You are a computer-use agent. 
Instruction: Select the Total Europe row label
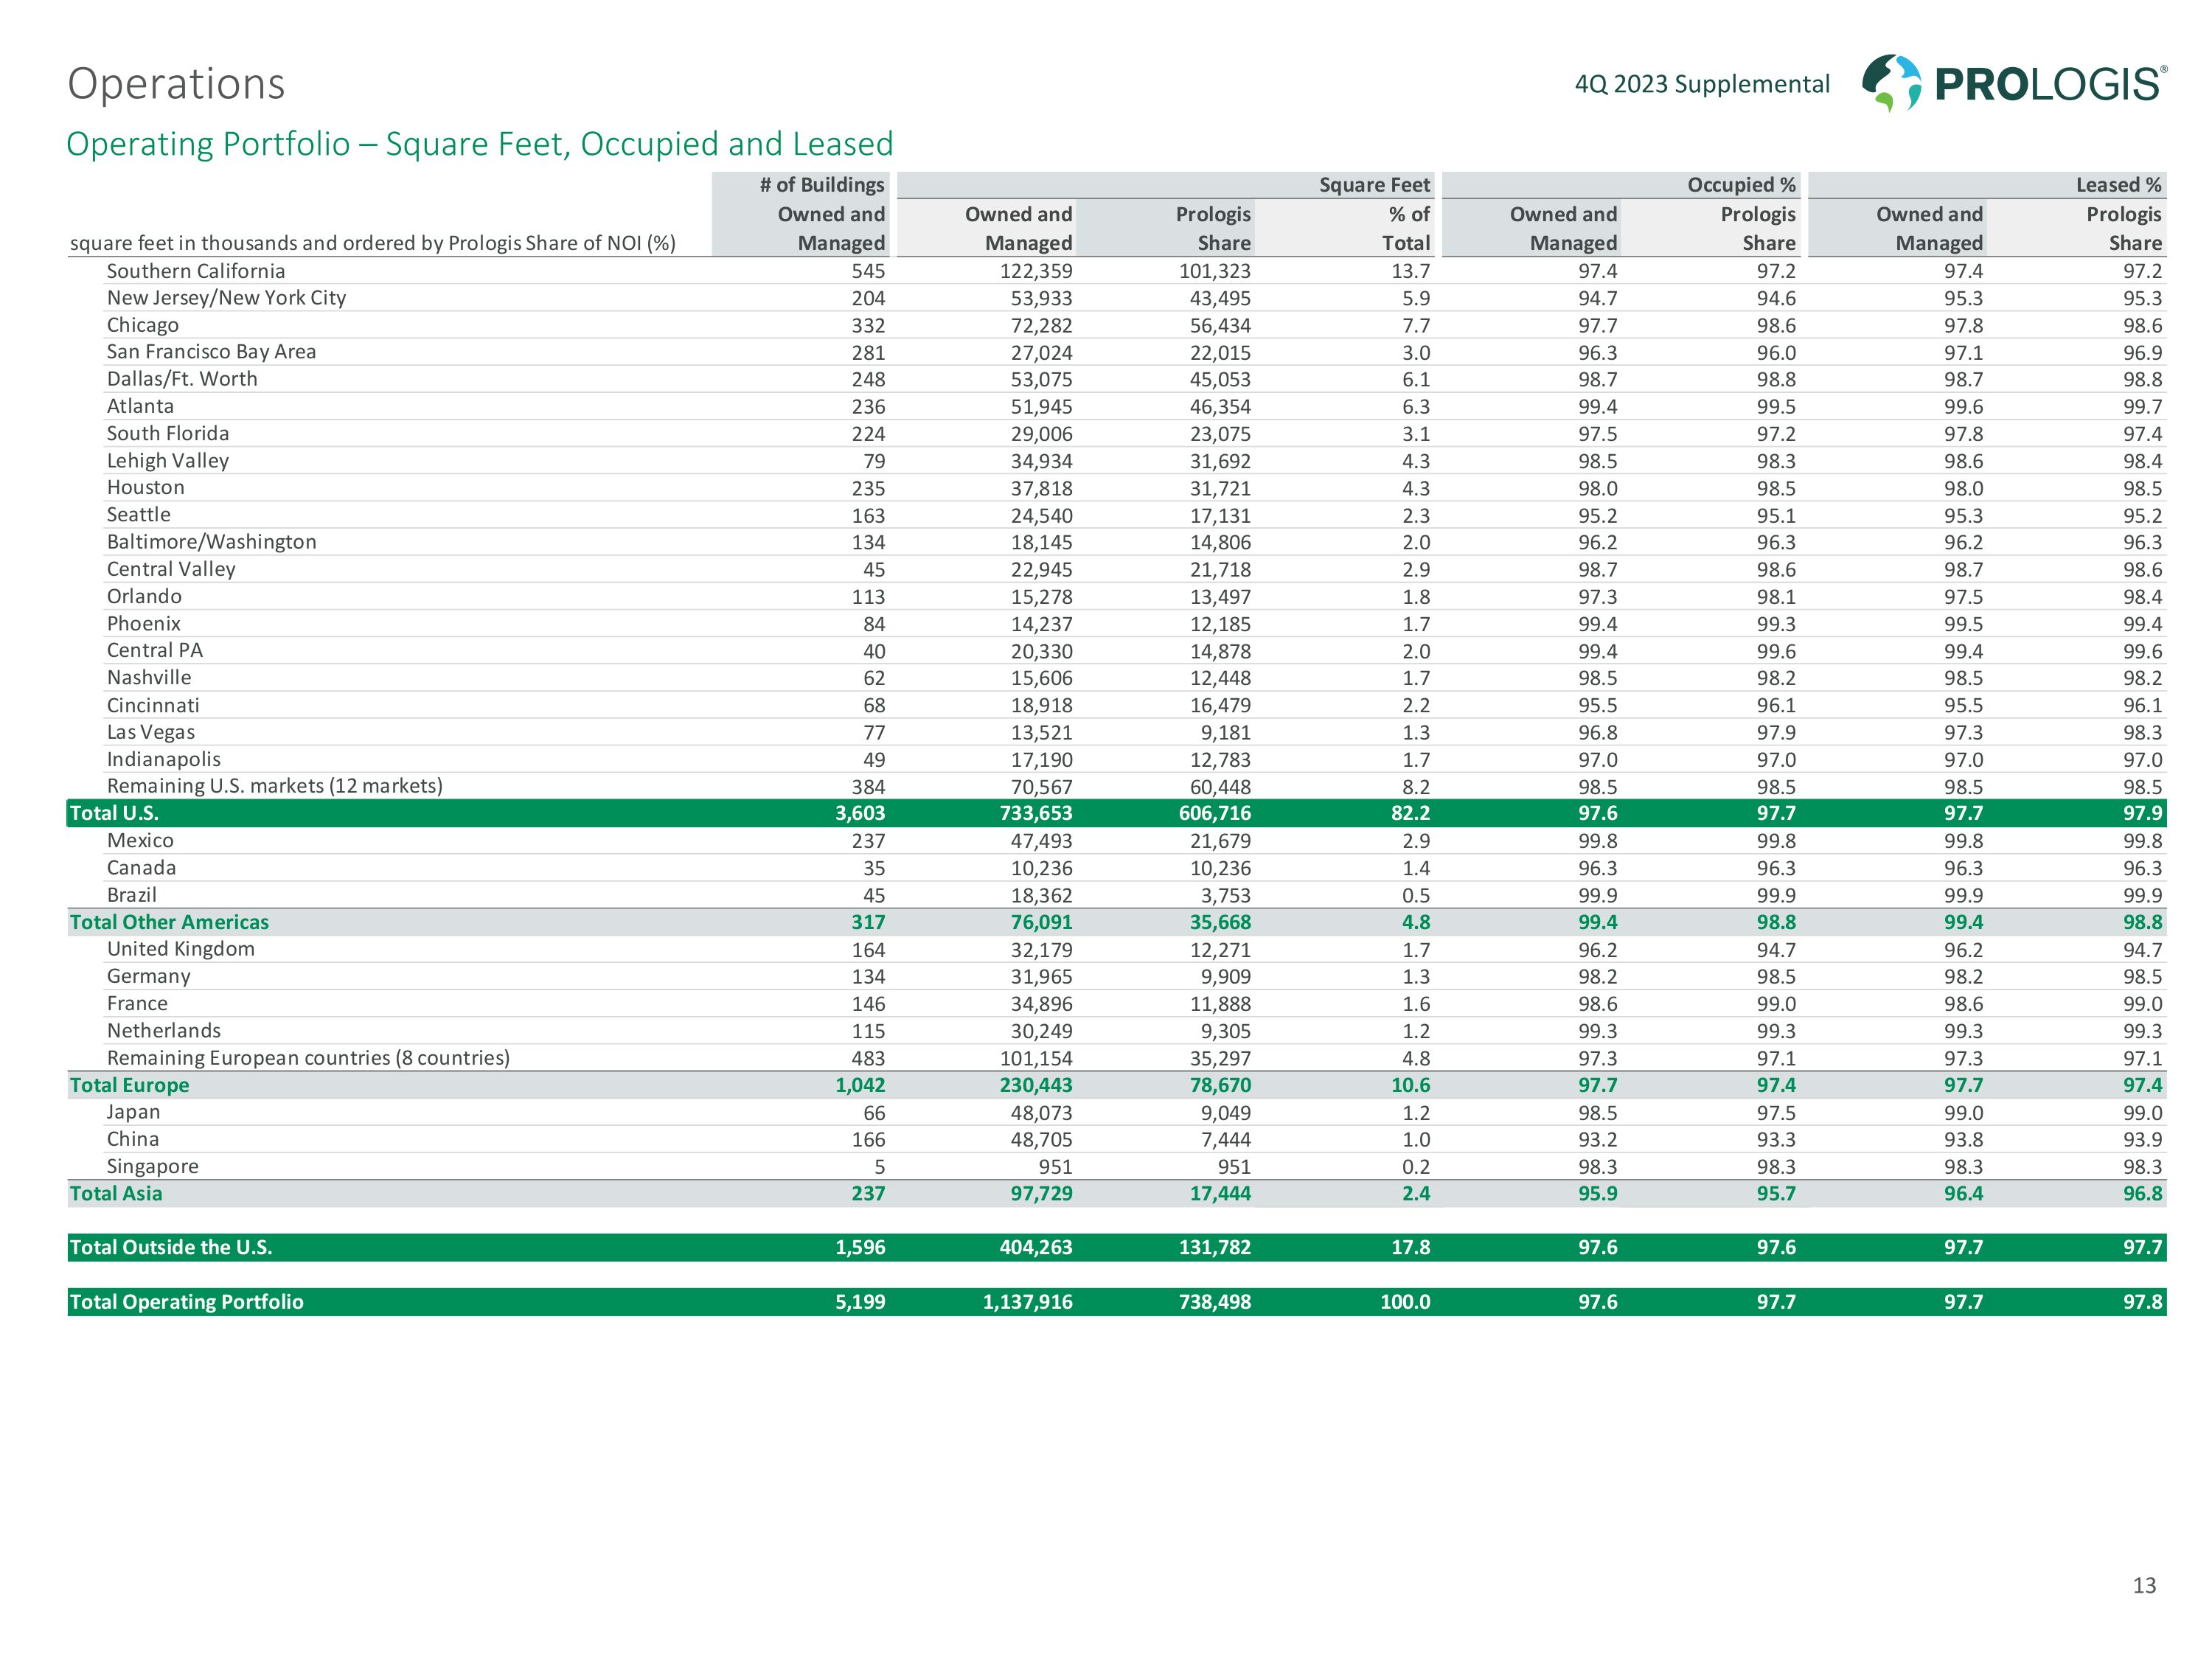pyautogui.click(x=129, y=1085)
